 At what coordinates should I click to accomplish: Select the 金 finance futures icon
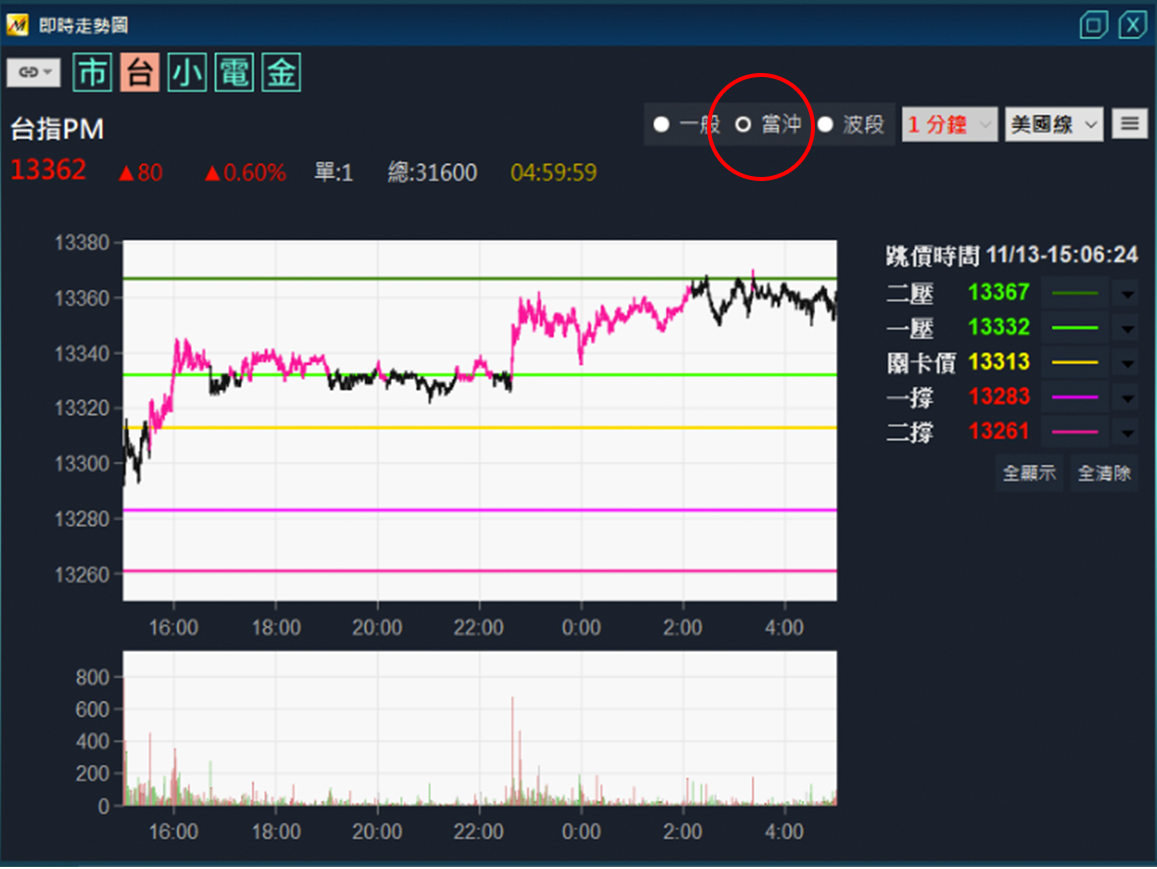pyautogui.click(x=281, y=73)
